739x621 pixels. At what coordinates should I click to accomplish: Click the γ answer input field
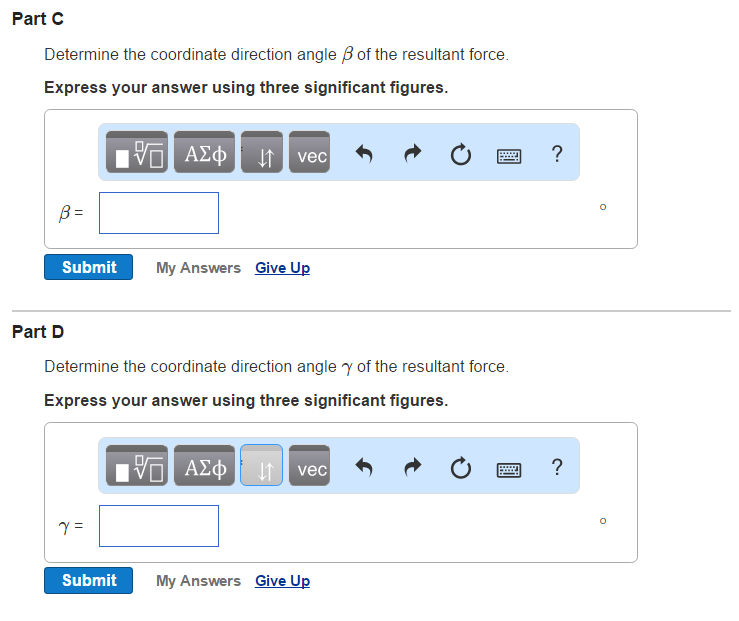pos(159,526)
